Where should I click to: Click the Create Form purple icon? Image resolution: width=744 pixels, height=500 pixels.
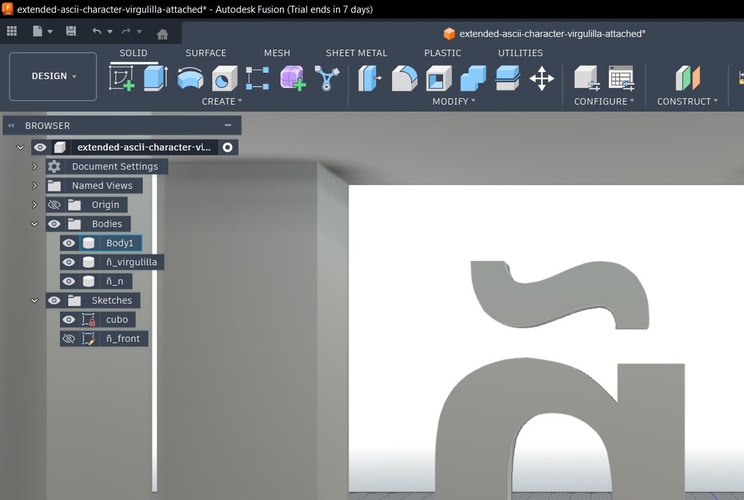coord(292,78)
